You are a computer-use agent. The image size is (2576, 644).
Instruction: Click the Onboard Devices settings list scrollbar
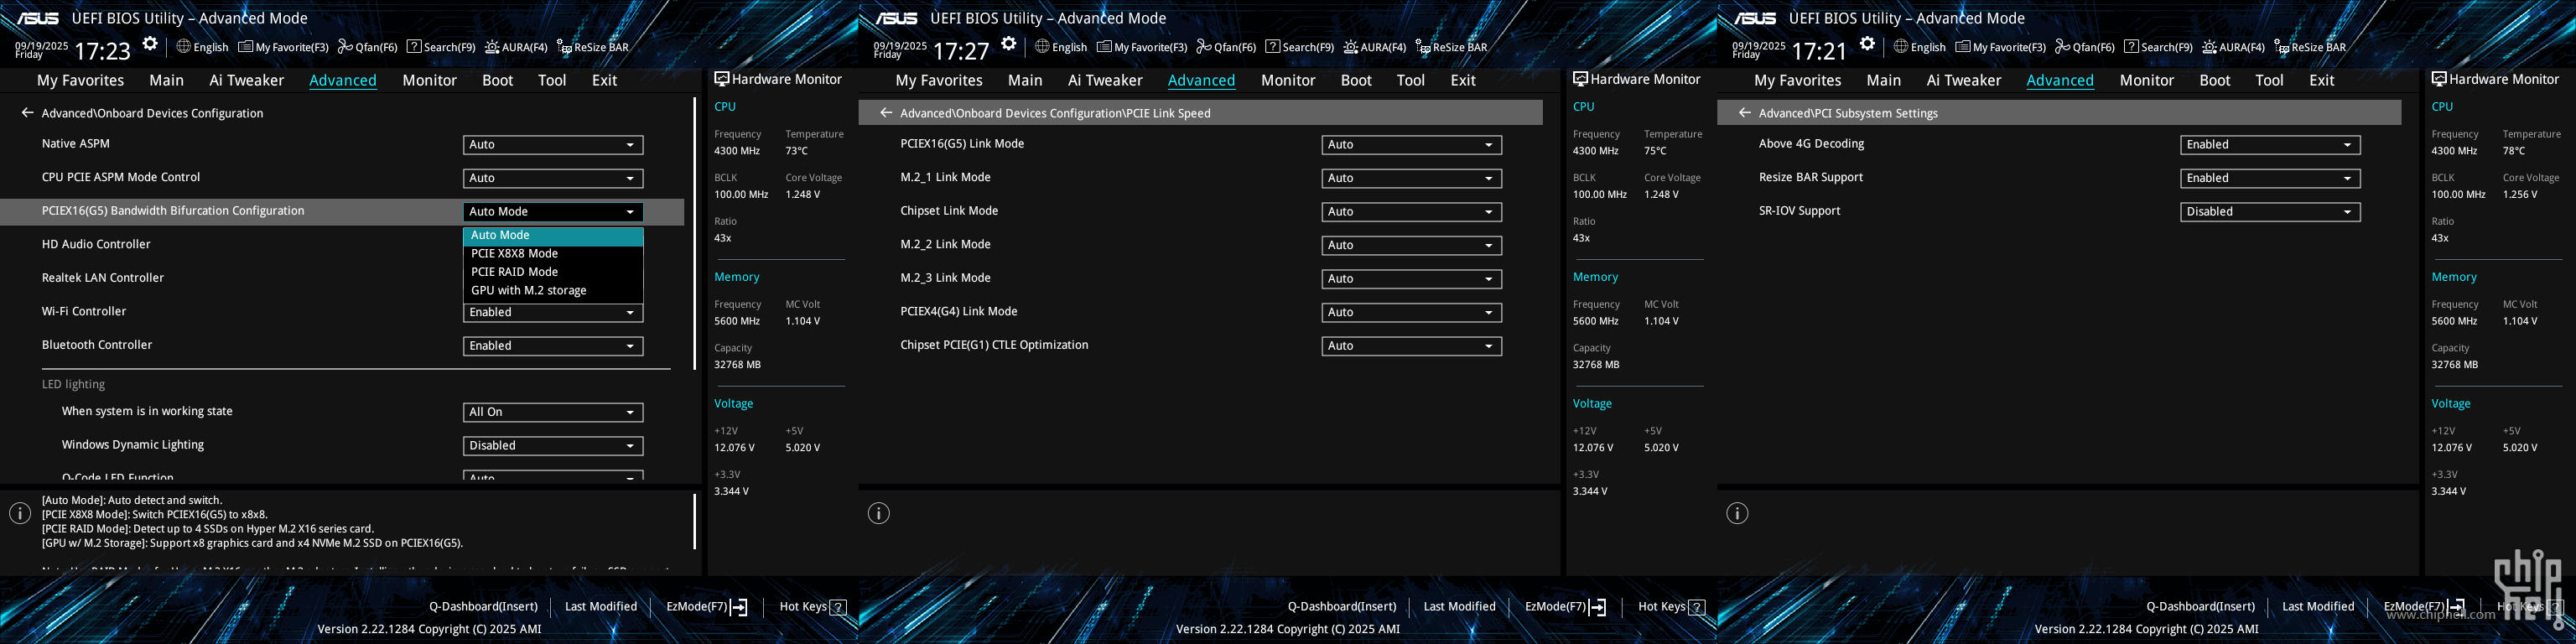point(694,233)
